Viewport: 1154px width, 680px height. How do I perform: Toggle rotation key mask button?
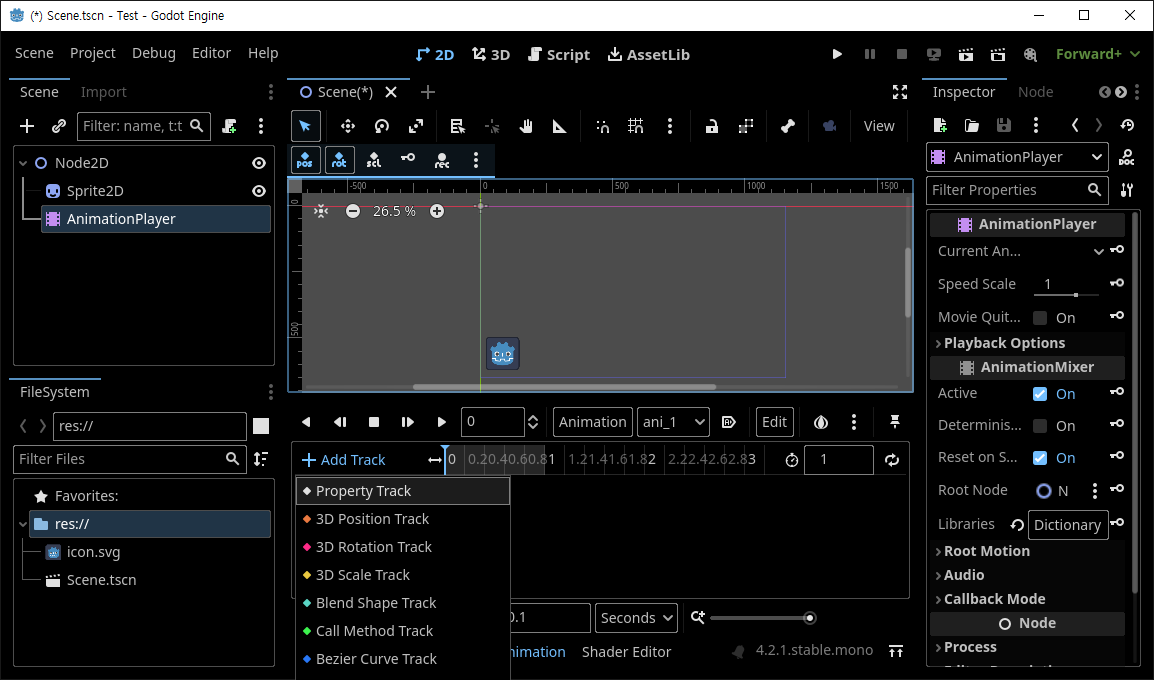pos(339,159)
